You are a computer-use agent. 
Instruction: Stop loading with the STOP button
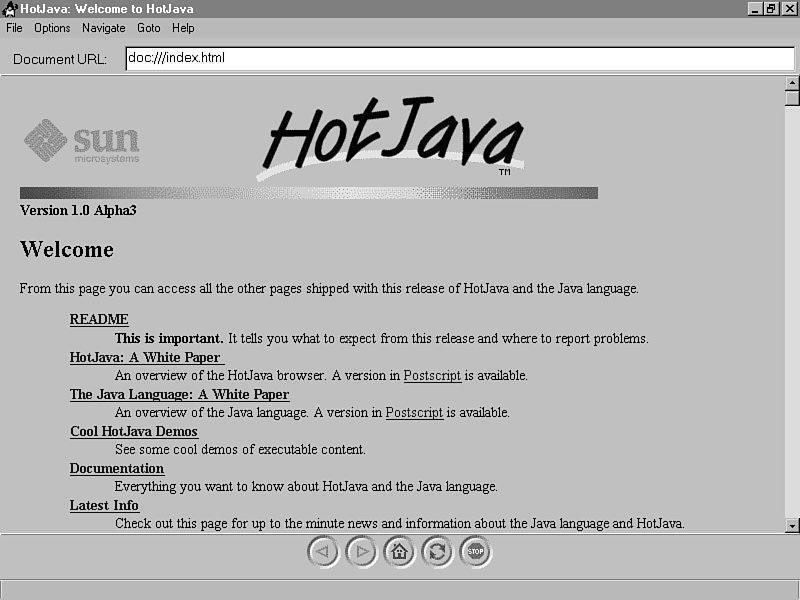(x=476, y=552)
